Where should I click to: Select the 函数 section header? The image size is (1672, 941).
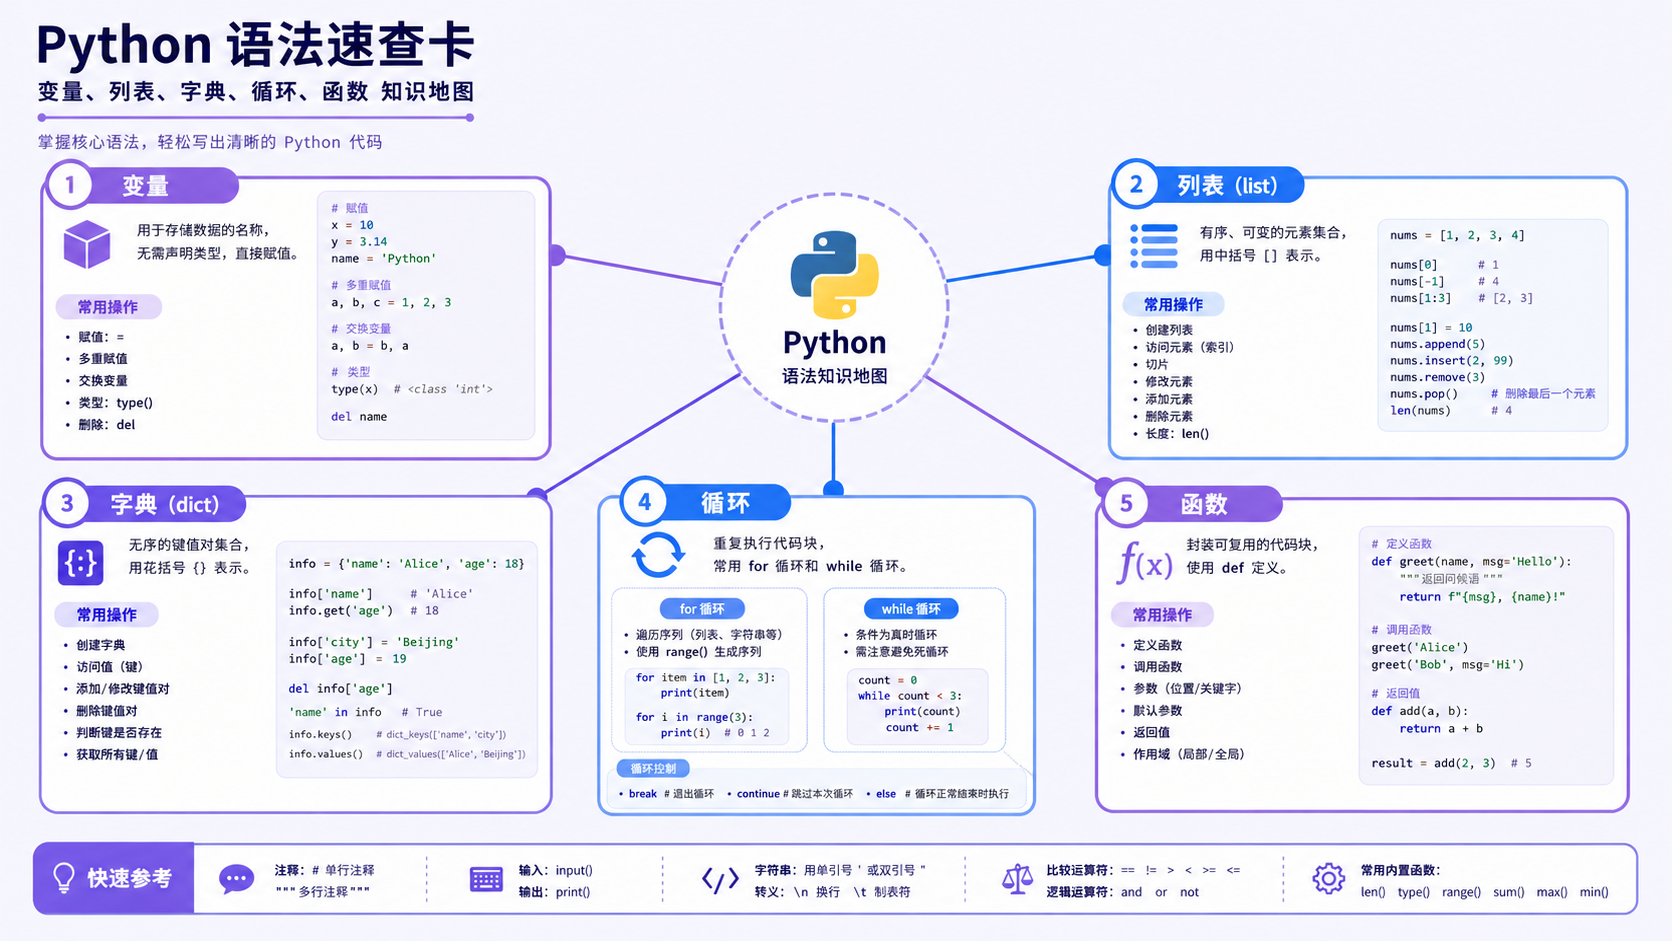[1204, 504]
